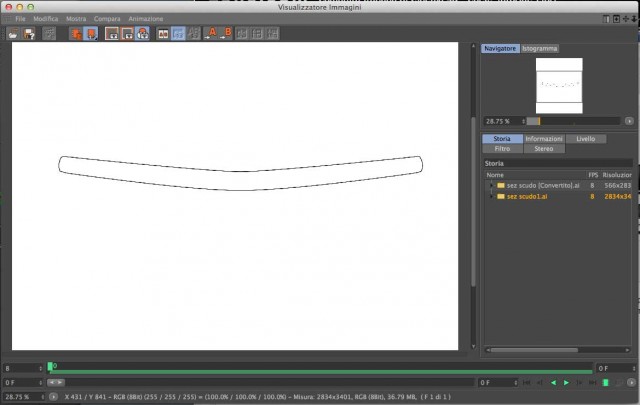Adjust the Navigator zoom slider
The width and height of the screenshot is (640, 405).
click(x=573, y=121)
